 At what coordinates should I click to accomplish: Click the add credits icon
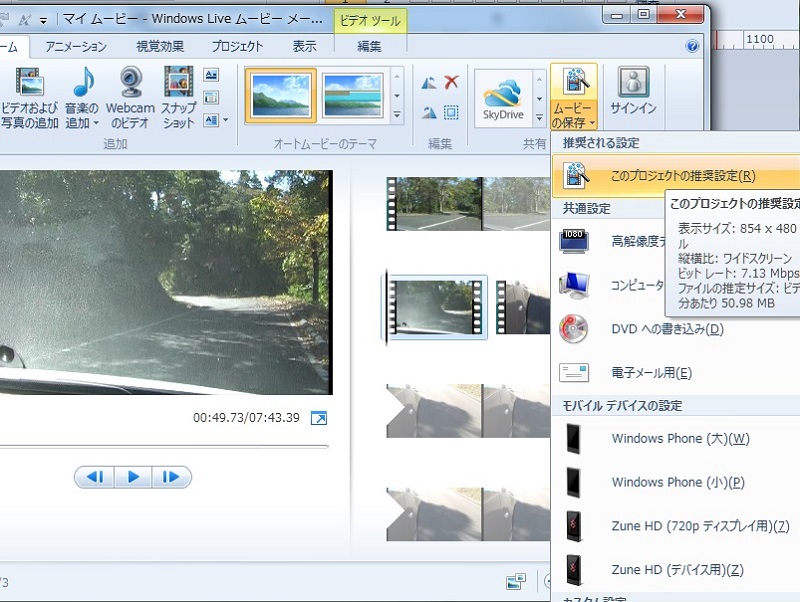coord(211,120)
